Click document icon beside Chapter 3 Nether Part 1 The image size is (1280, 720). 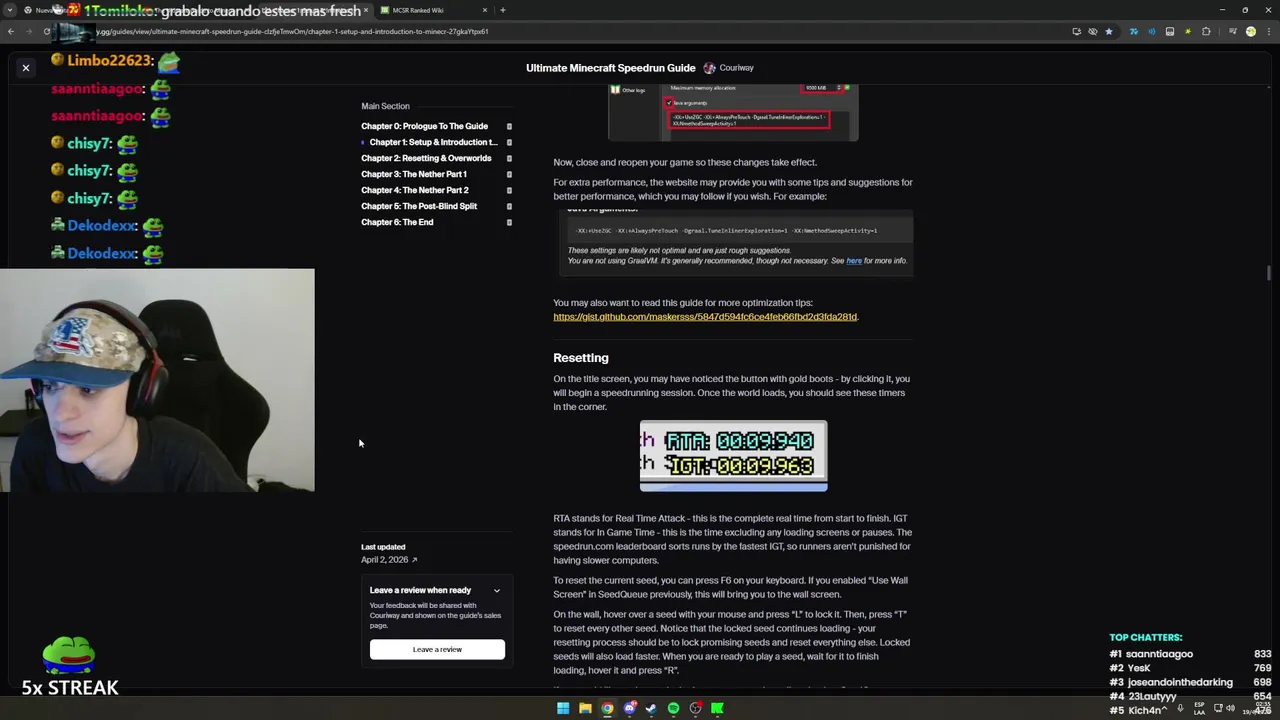tap(509, 174)
